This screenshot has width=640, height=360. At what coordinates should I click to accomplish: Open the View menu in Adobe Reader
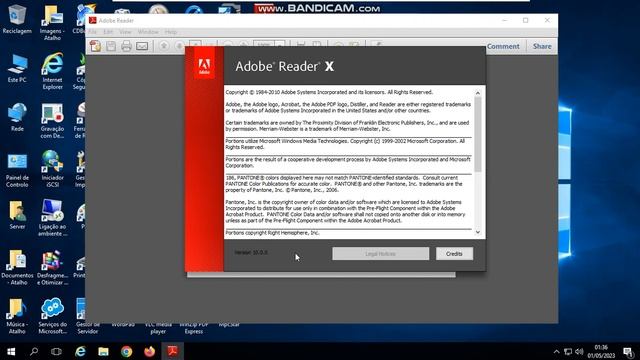point(125,32)
